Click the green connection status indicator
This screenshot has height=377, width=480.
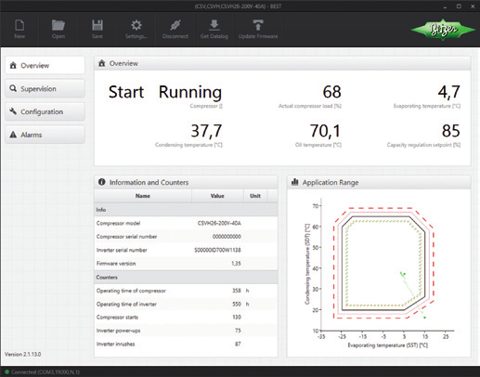pos(7,372)
